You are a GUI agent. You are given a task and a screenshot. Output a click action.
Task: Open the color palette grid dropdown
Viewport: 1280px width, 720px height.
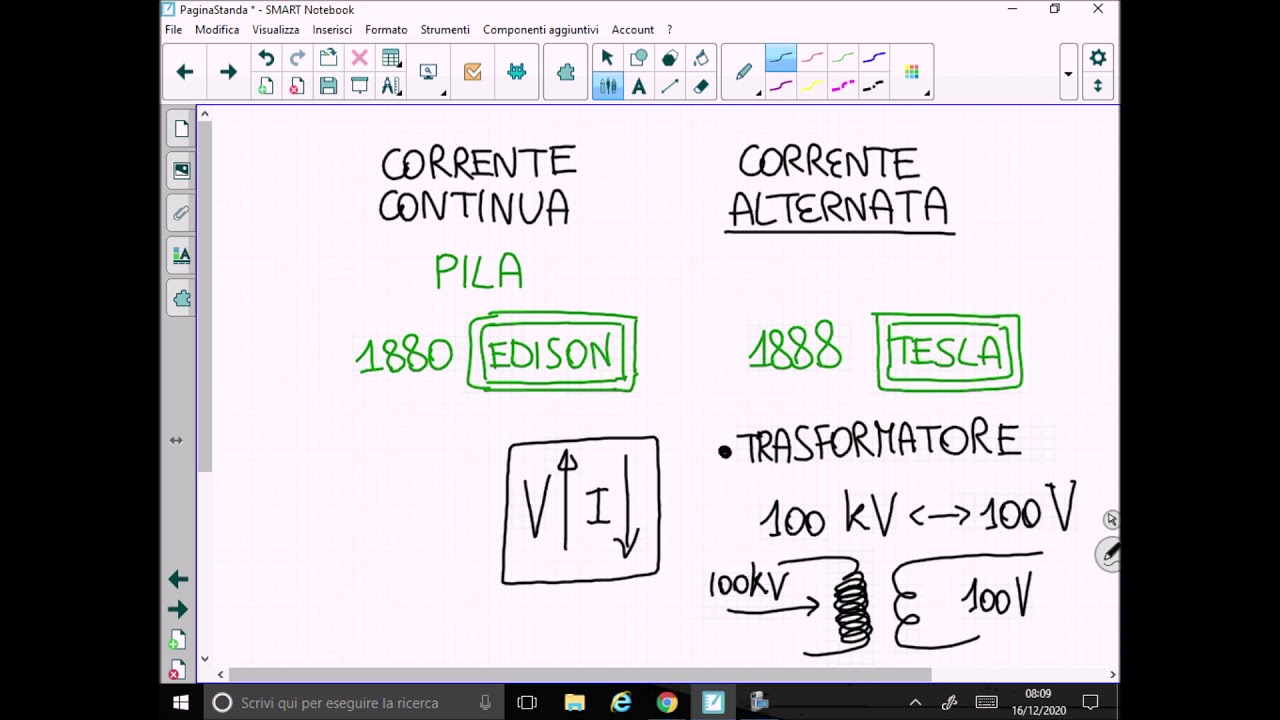913,72
